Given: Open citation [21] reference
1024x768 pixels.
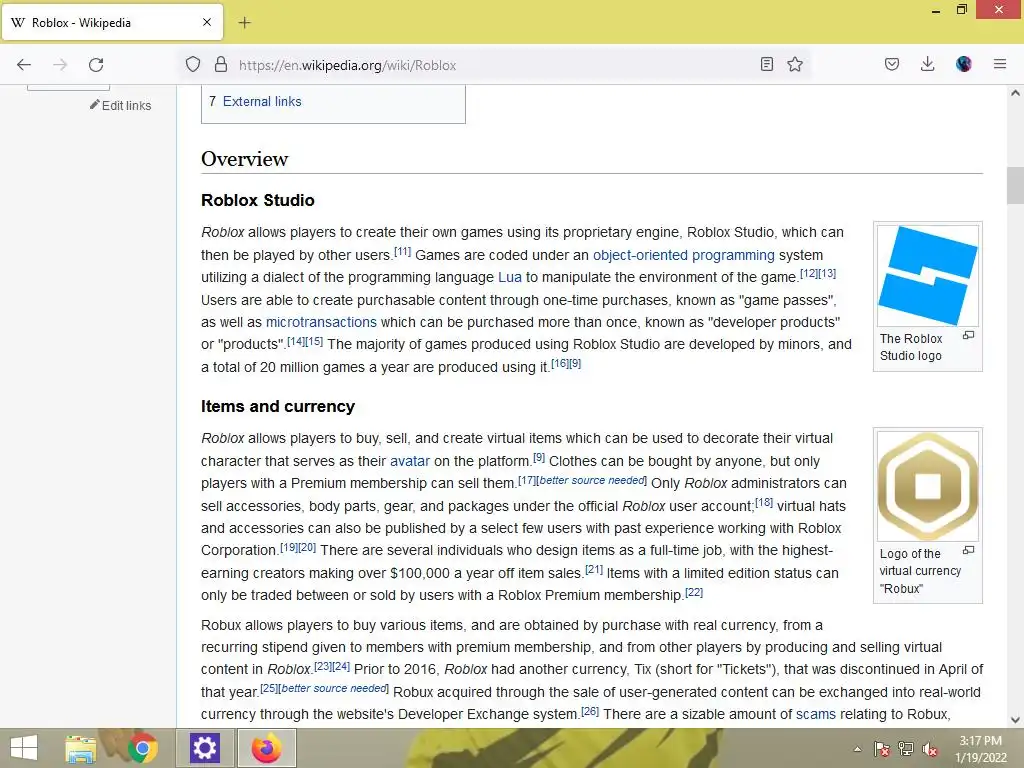Looking at the screenshot, I should [x=594, y=569].
